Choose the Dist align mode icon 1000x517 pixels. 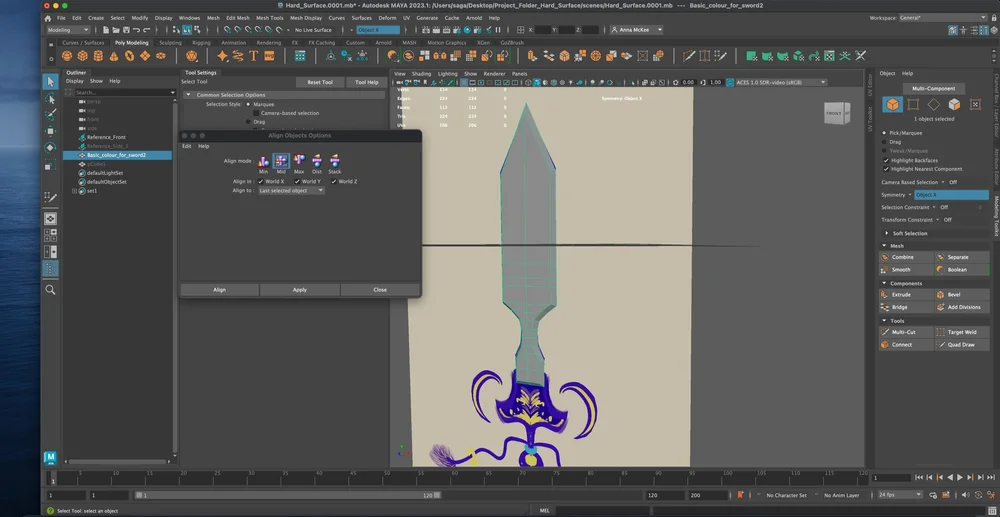[x=317, y=161]
